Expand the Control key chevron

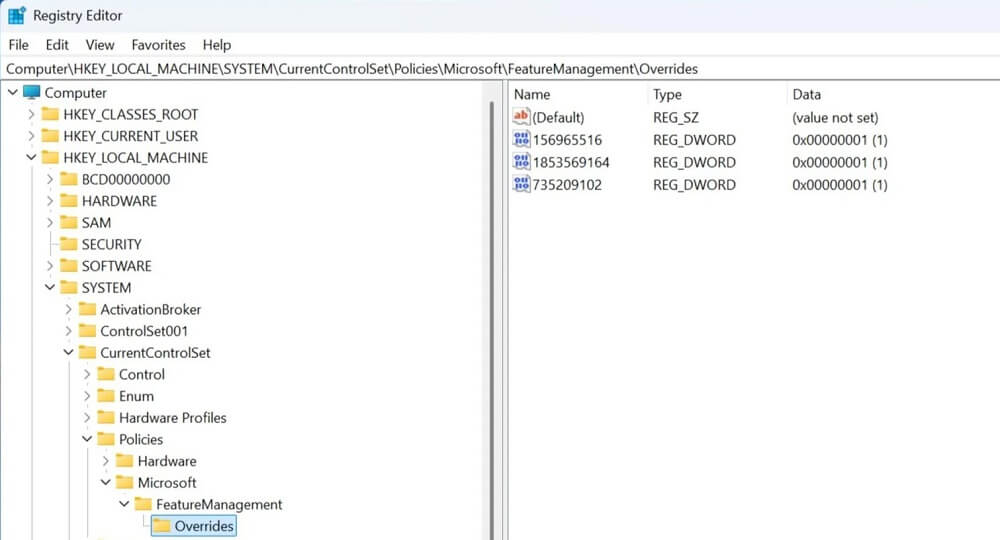click(x=87, y=374)
